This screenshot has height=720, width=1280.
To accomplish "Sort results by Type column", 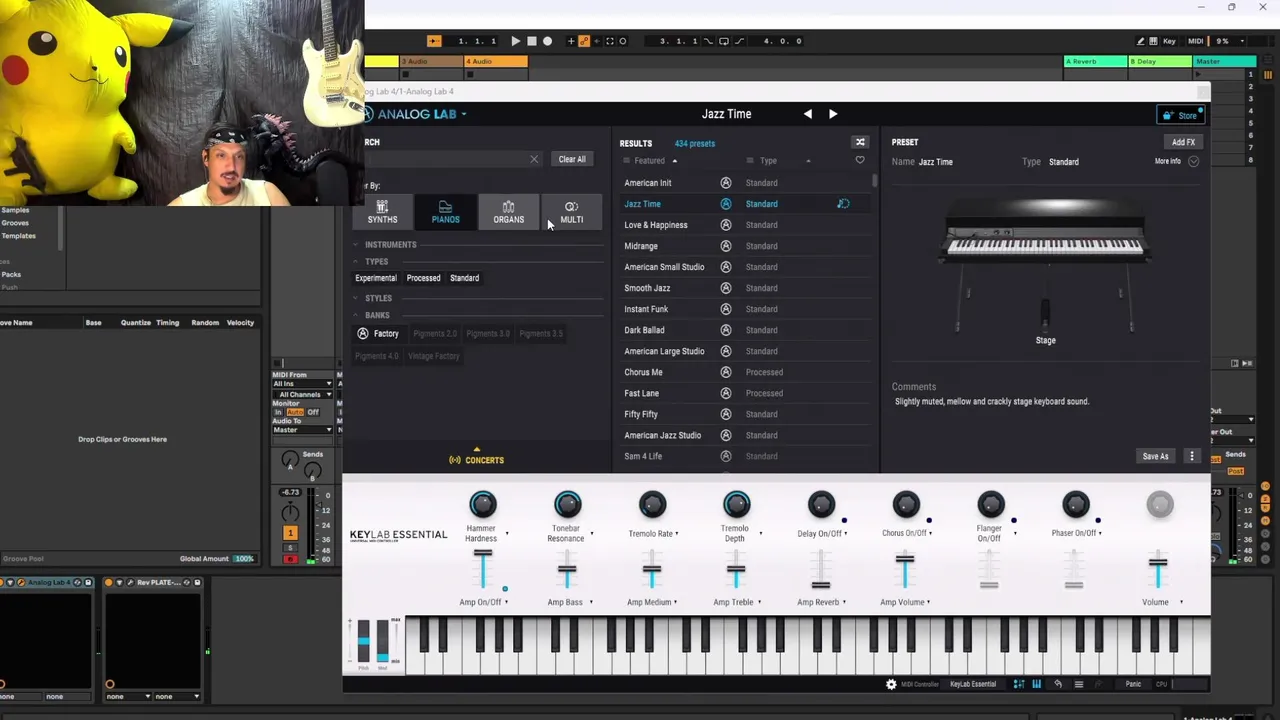I will 768,161.
